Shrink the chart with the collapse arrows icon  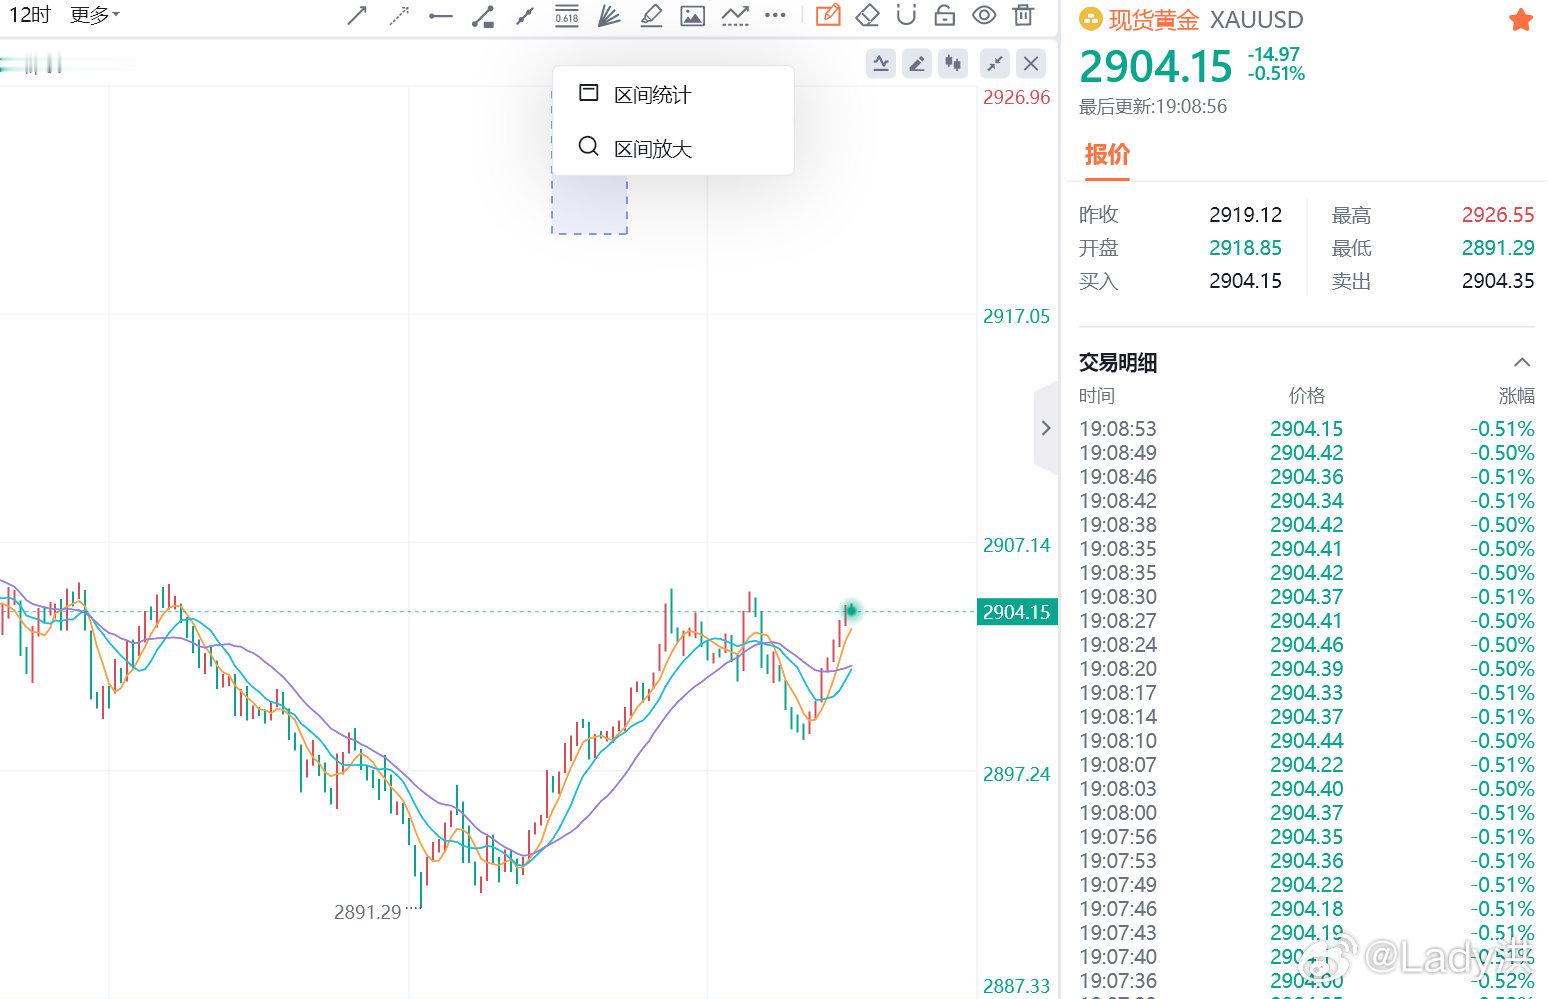995,64
